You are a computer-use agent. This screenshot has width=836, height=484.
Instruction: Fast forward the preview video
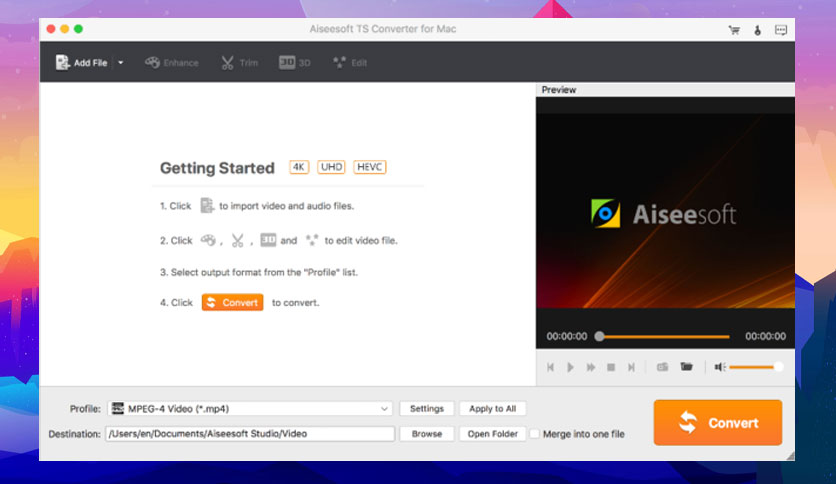591,367
